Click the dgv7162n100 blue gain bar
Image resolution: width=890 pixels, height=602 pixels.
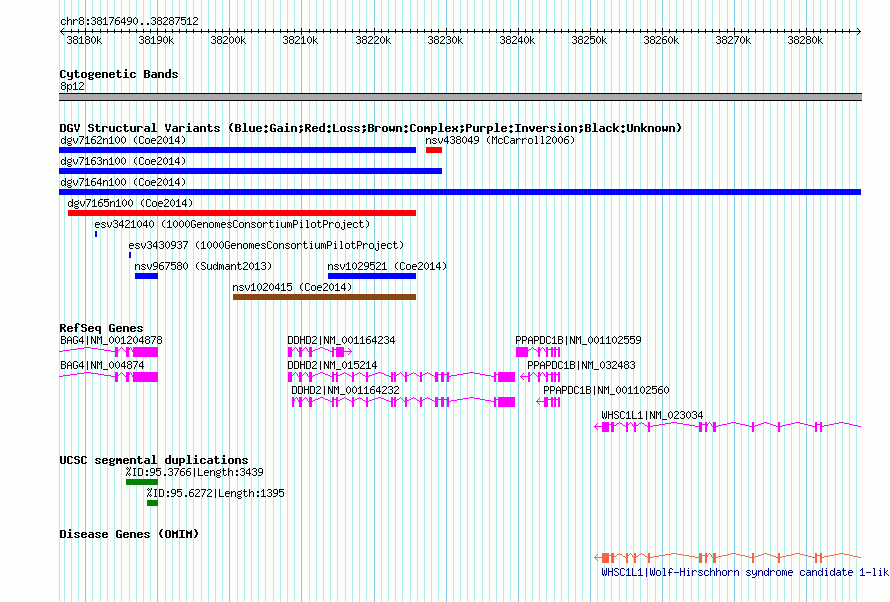[237, 150]
